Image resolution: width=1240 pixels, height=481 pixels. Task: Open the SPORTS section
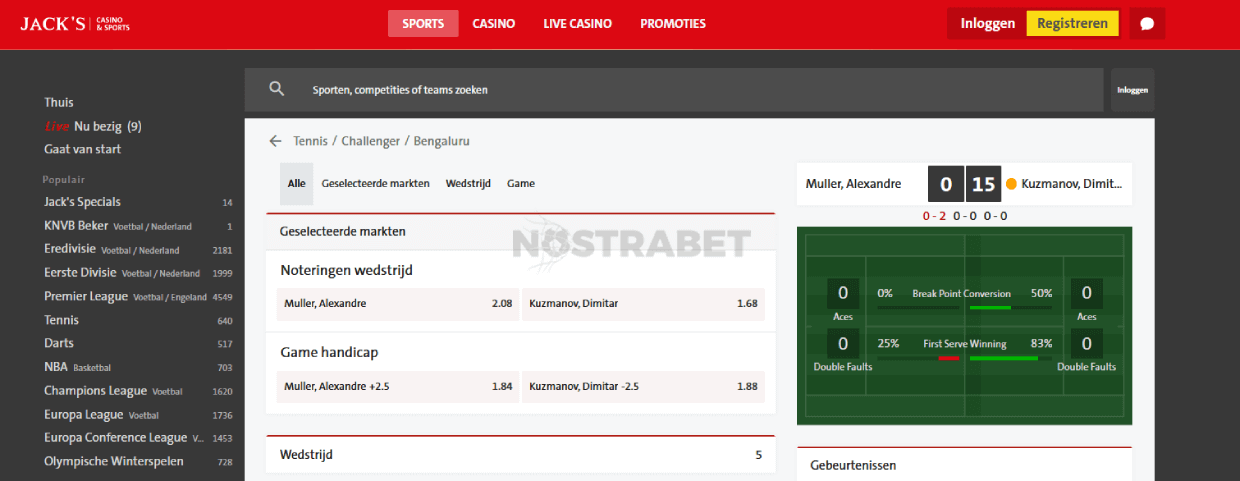pyautogui.click(x=423, y=24)
